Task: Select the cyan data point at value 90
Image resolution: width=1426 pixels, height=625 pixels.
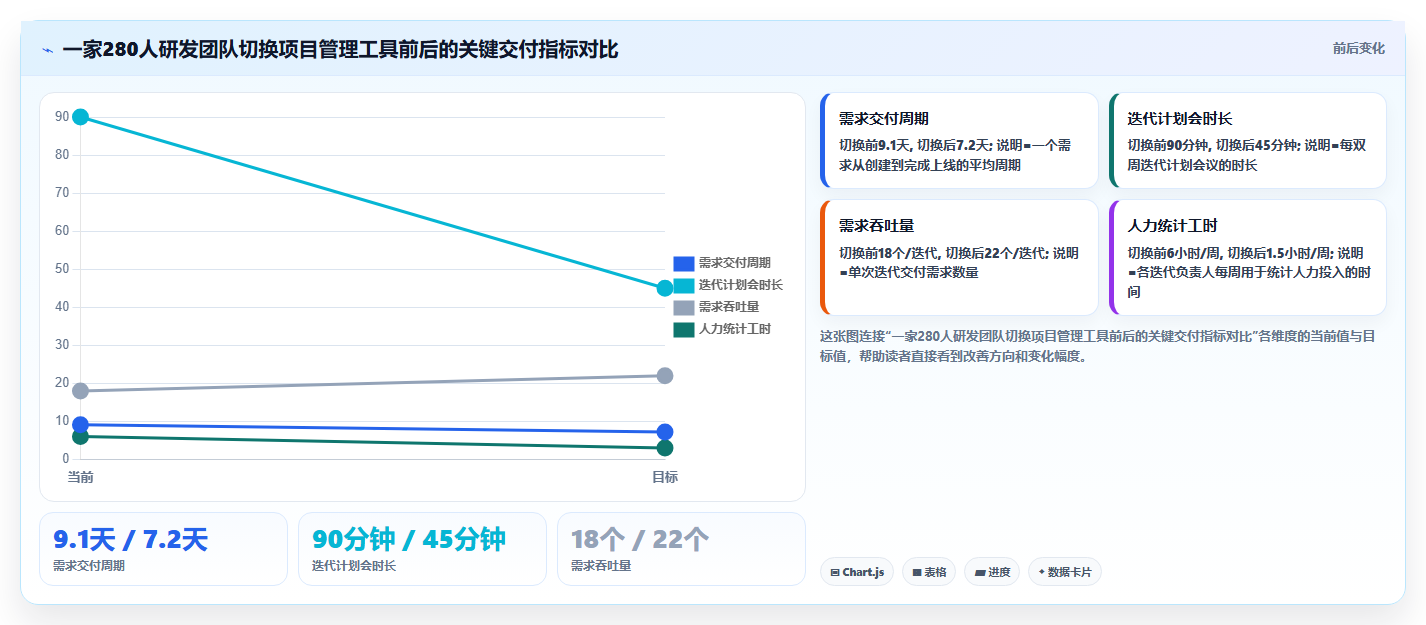Action: [x=81, y=117]
